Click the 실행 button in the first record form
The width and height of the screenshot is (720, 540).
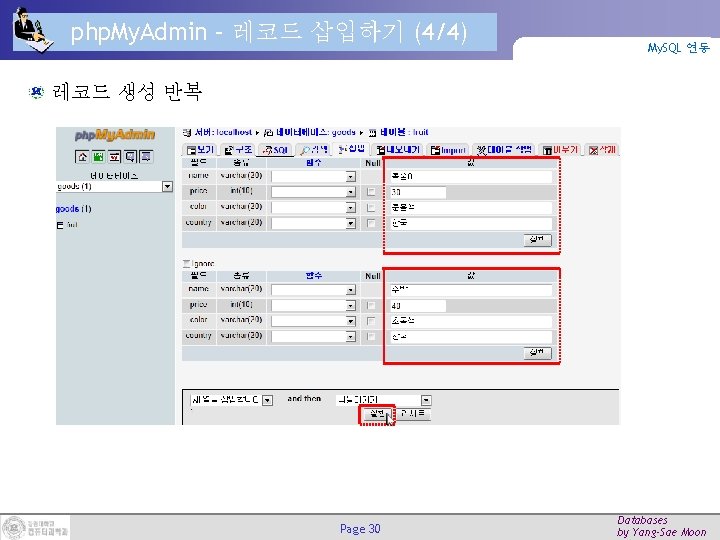[537, 240]
